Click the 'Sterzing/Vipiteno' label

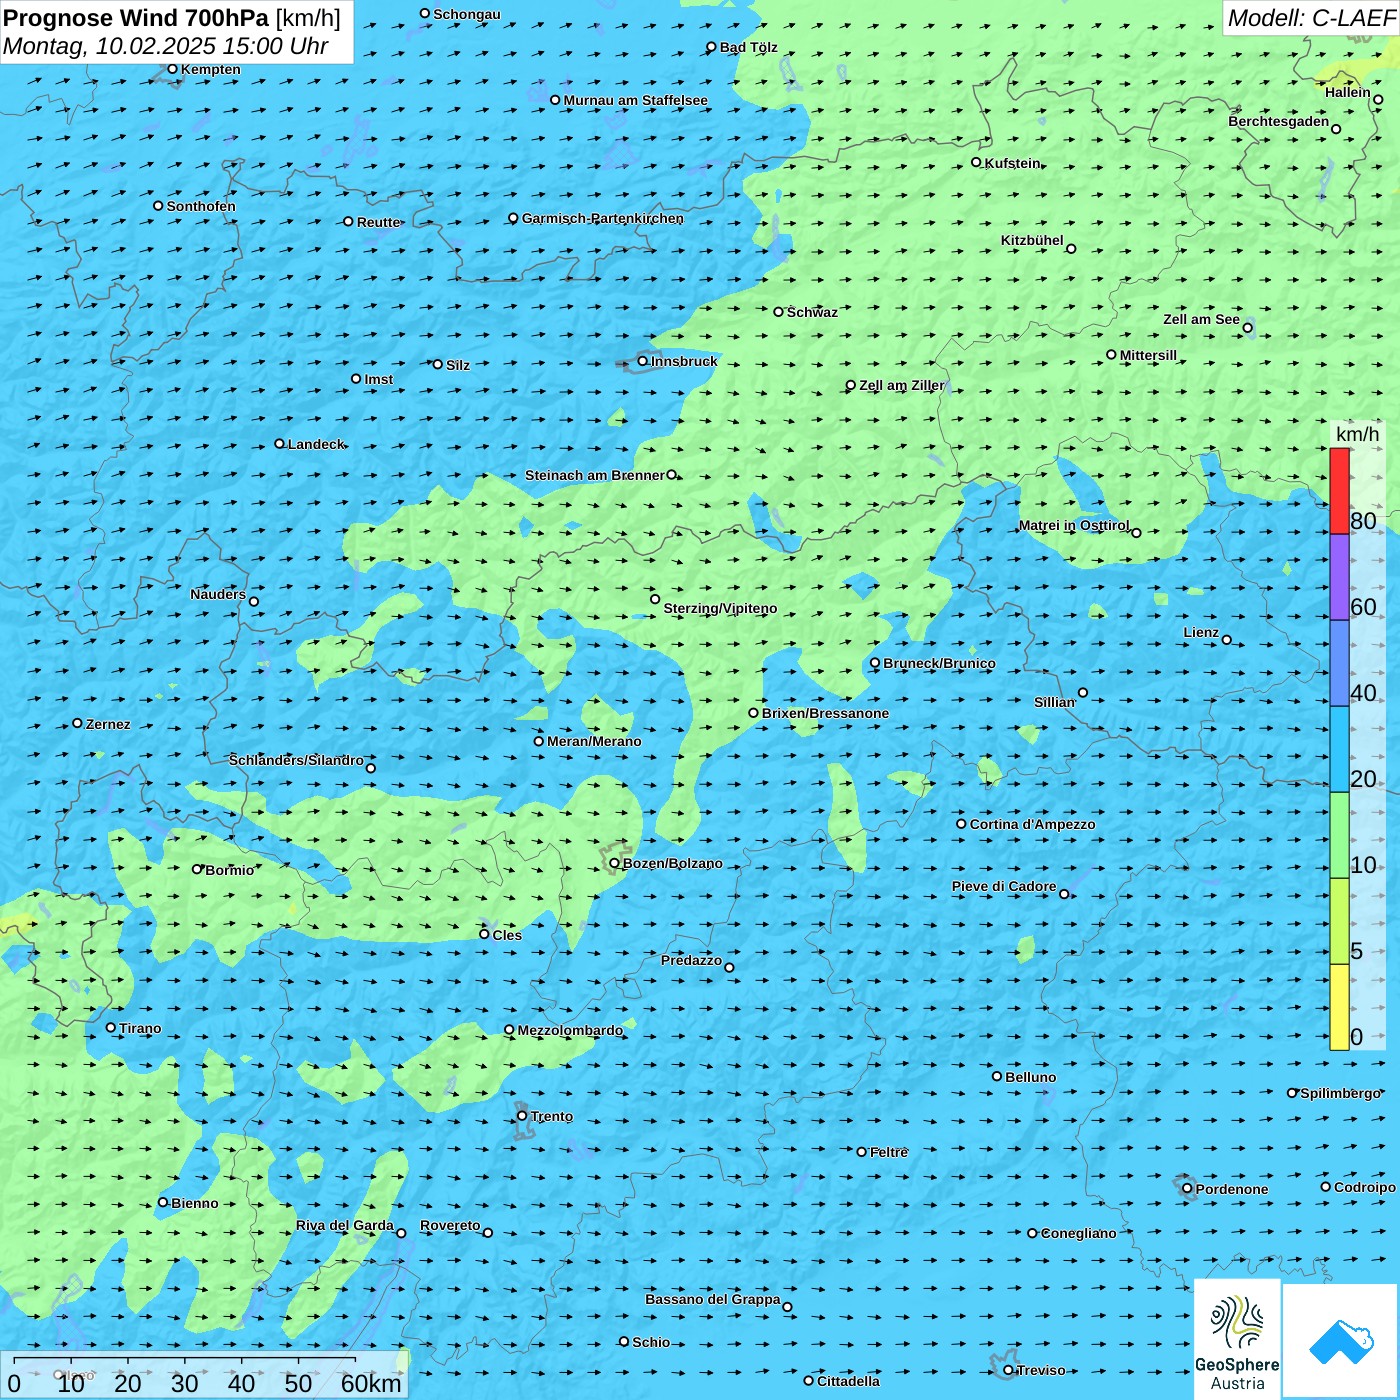pyautogui.click(x=720, y=608)
